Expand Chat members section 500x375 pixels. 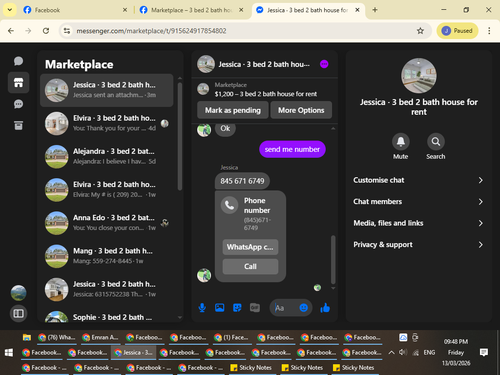click(419, 202)
